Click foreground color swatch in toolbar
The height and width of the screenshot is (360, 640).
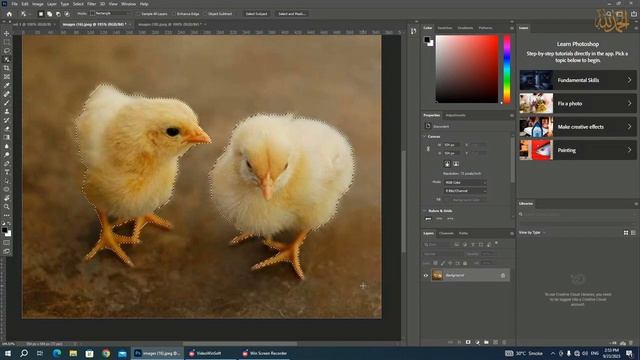click(4, 231)
